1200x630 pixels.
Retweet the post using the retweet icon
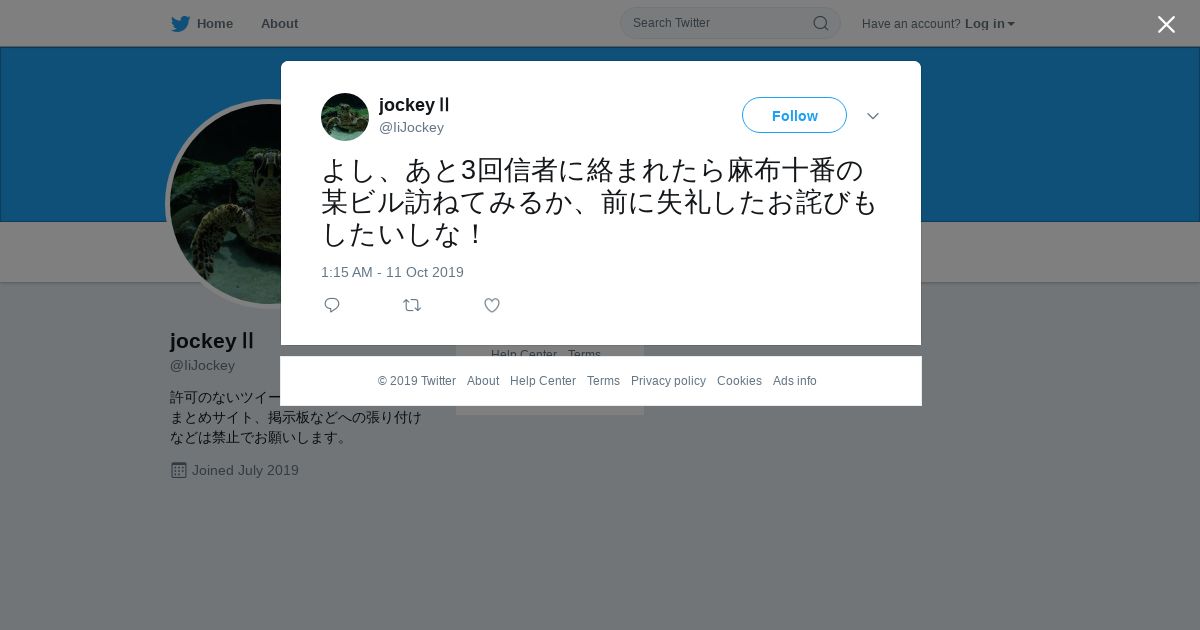tap(412, 305)
